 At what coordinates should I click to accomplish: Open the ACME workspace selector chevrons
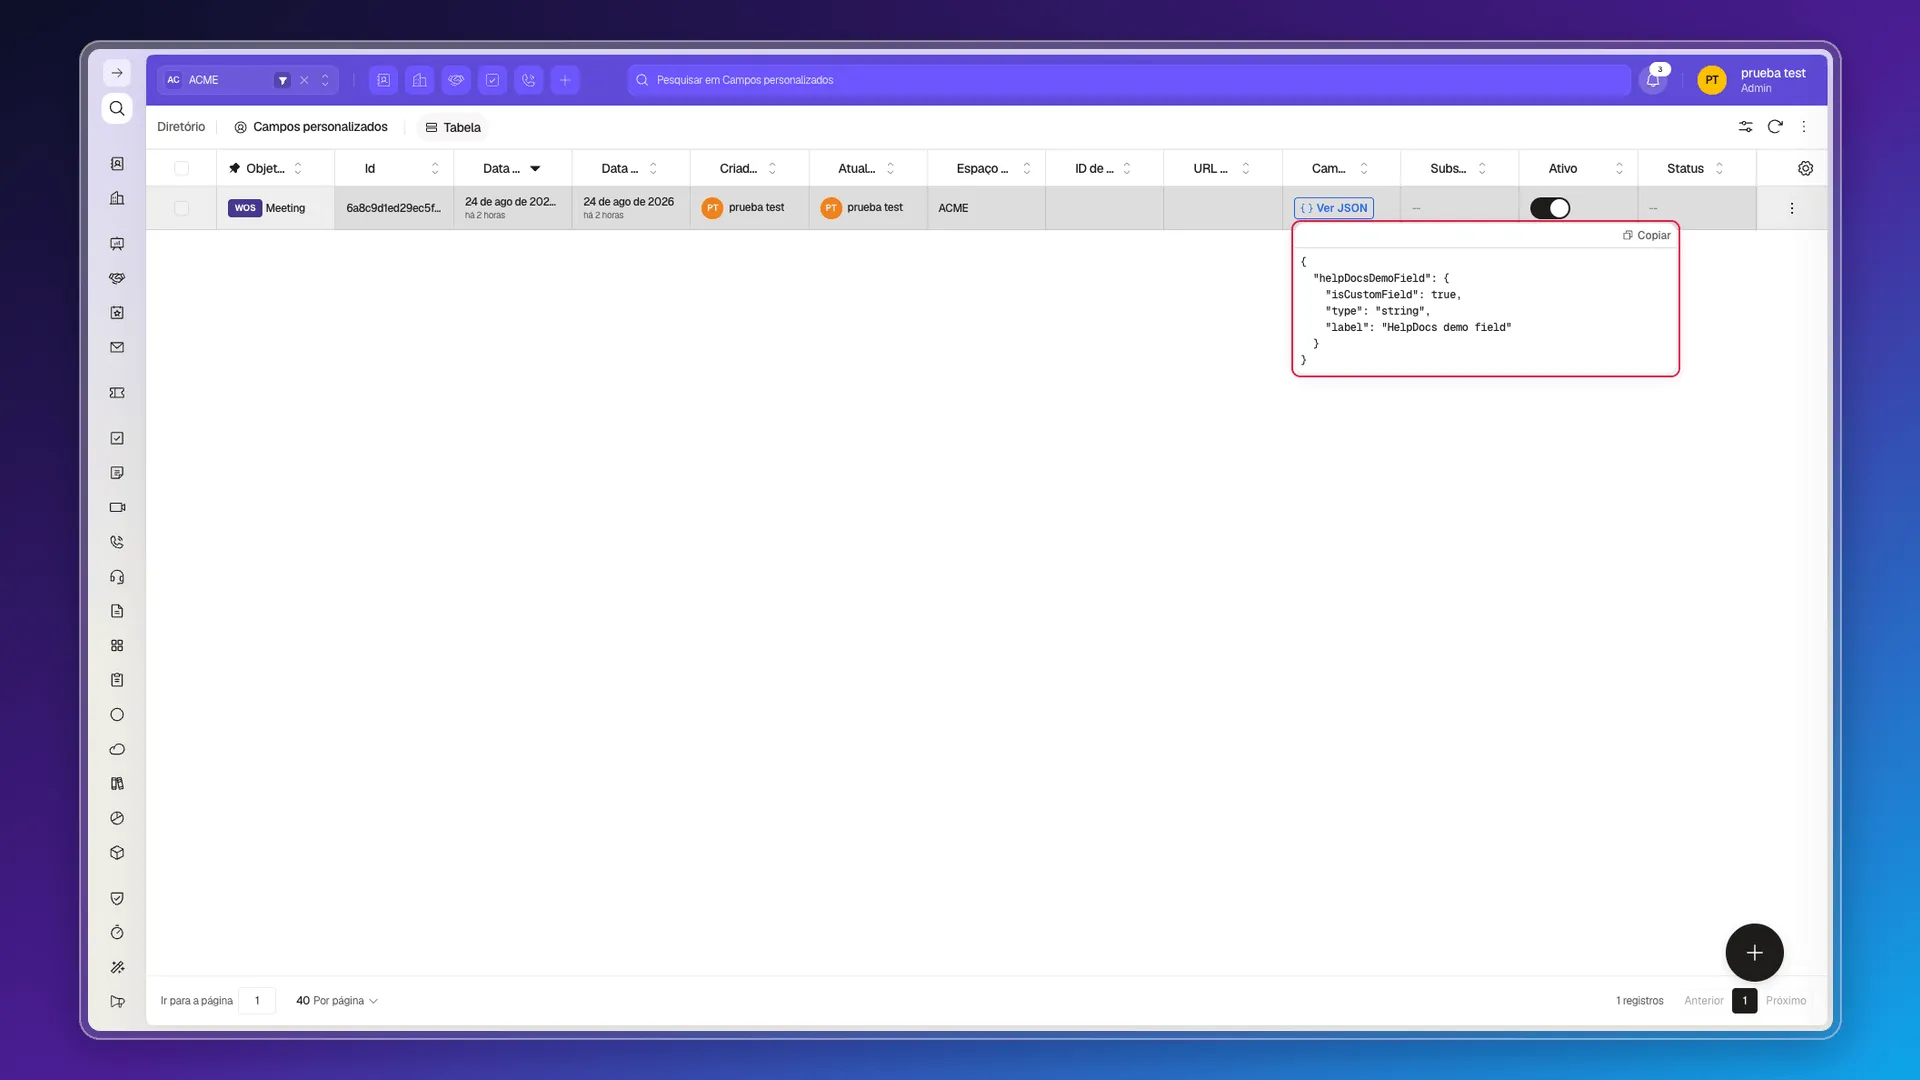325,80
